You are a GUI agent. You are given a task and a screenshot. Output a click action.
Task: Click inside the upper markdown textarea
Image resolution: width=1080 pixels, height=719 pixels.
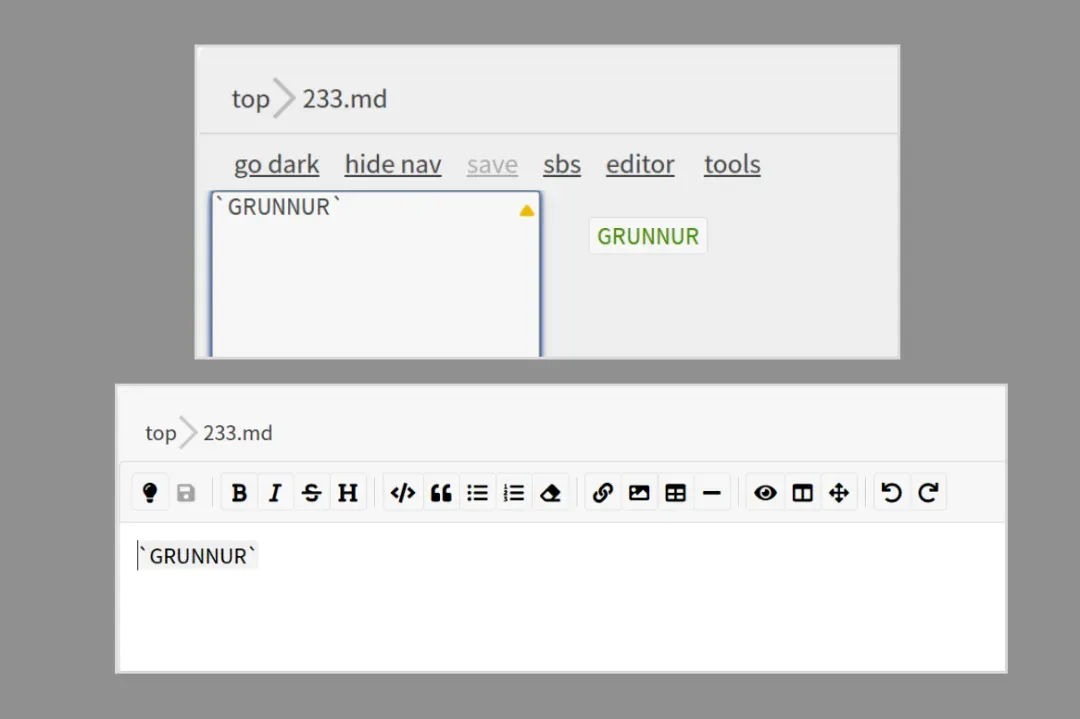(x=376, y=274)
